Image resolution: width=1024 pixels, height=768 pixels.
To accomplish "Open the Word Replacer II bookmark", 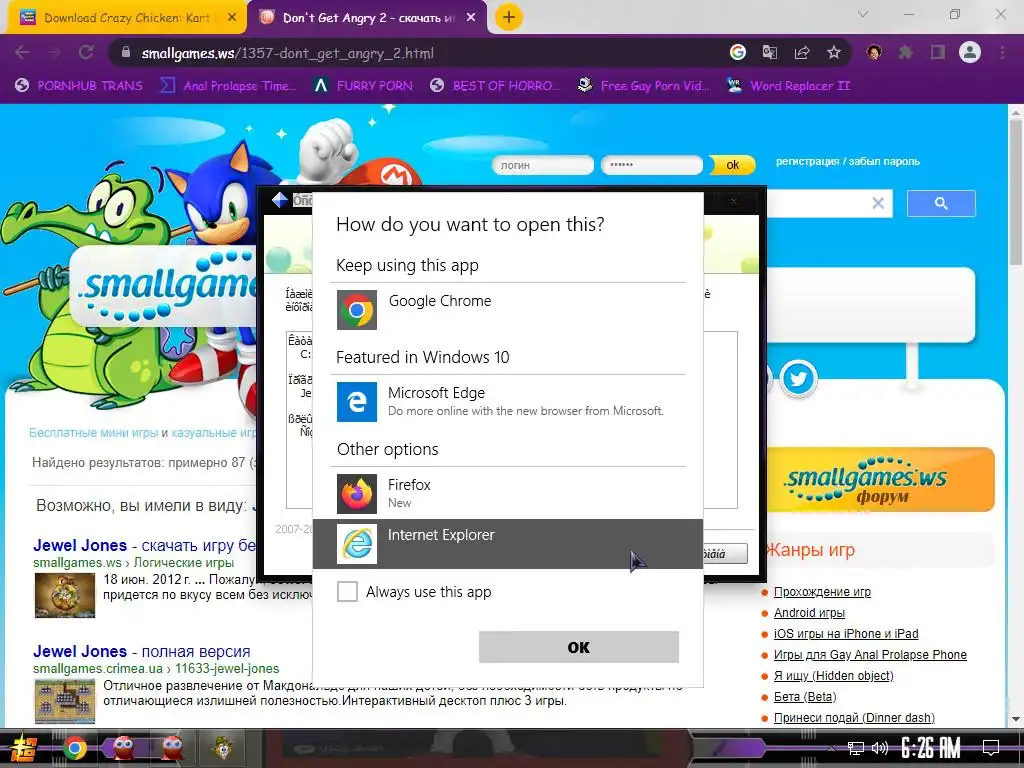I will coord(789,86).
